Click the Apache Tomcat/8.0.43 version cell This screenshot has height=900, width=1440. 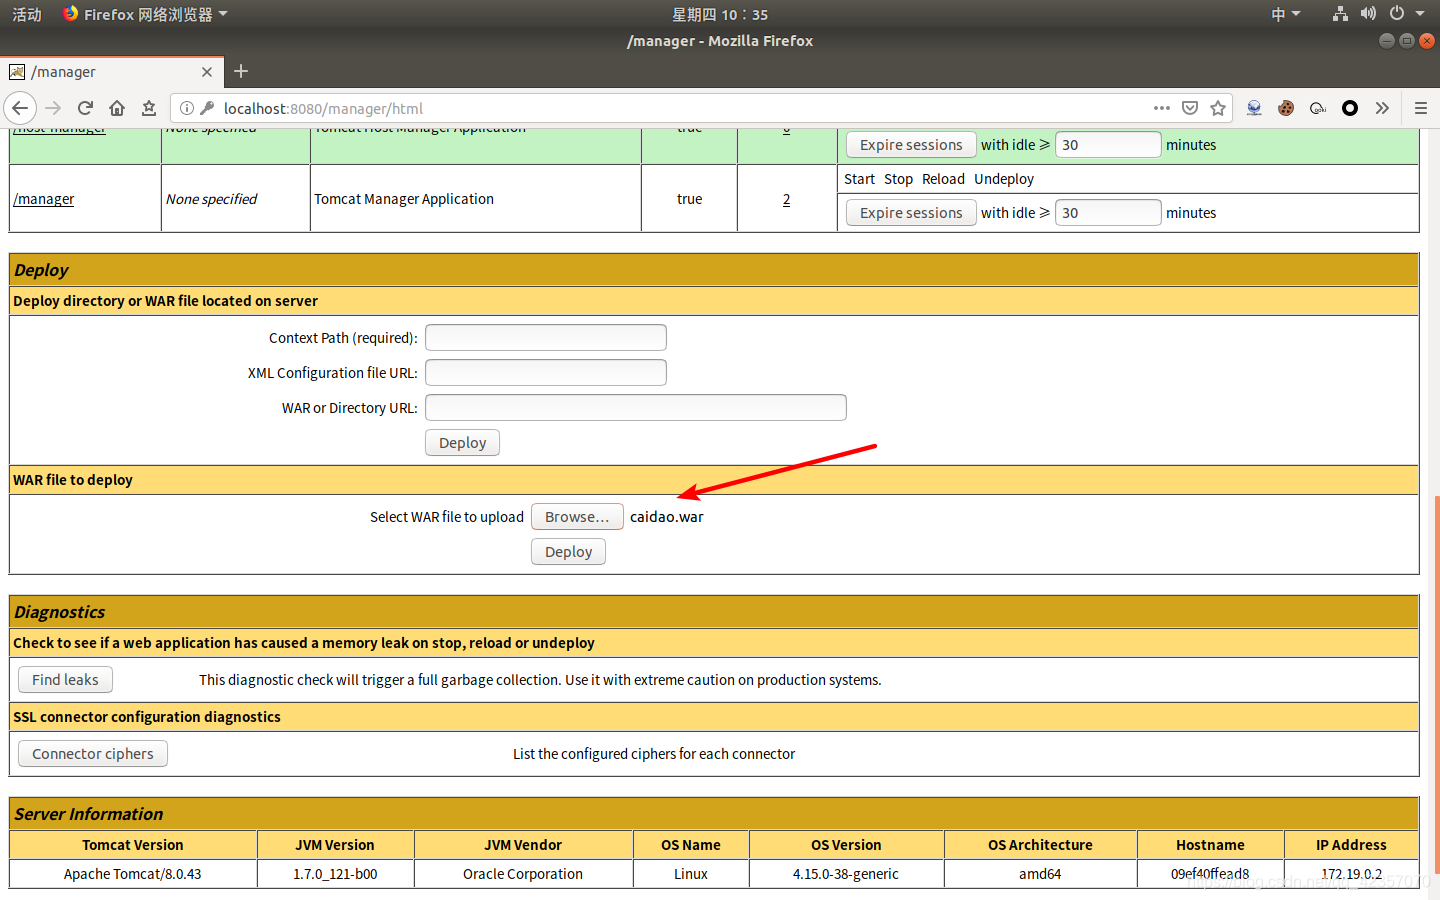(x=133, y=874)
